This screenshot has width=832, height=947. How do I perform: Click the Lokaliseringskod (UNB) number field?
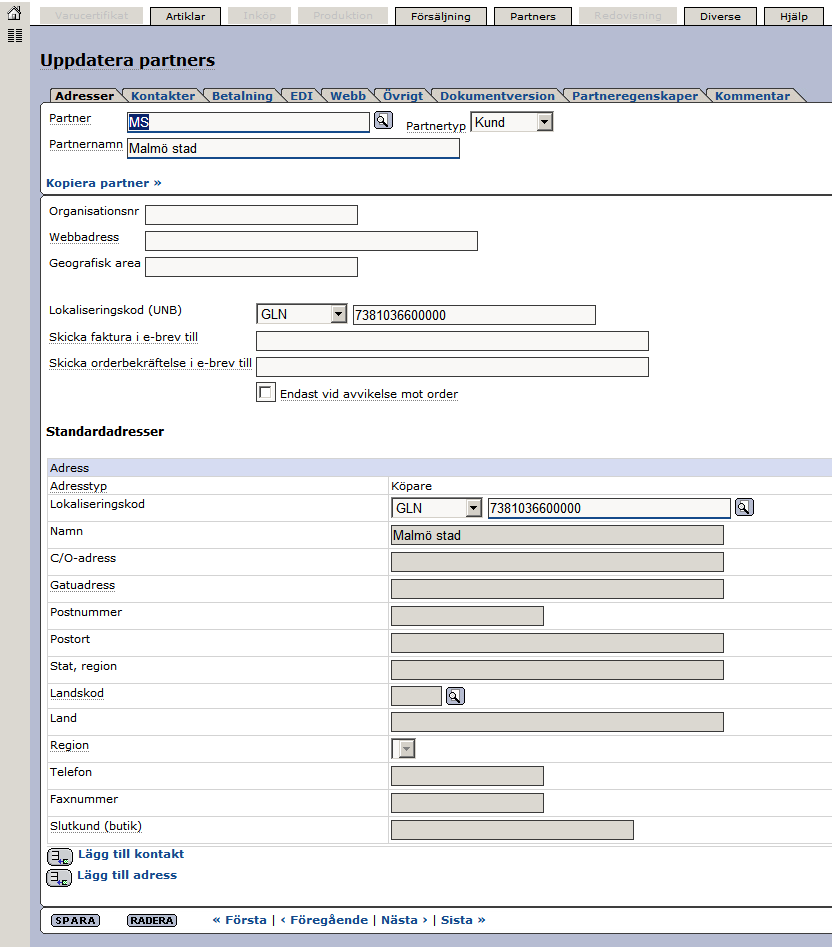(x=474, y=315)
